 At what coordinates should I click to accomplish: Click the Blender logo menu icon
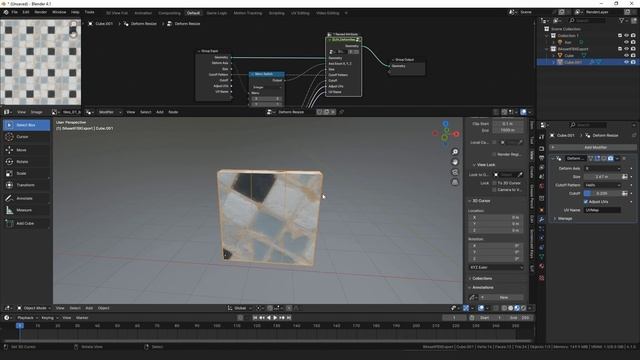coord(6,13)
